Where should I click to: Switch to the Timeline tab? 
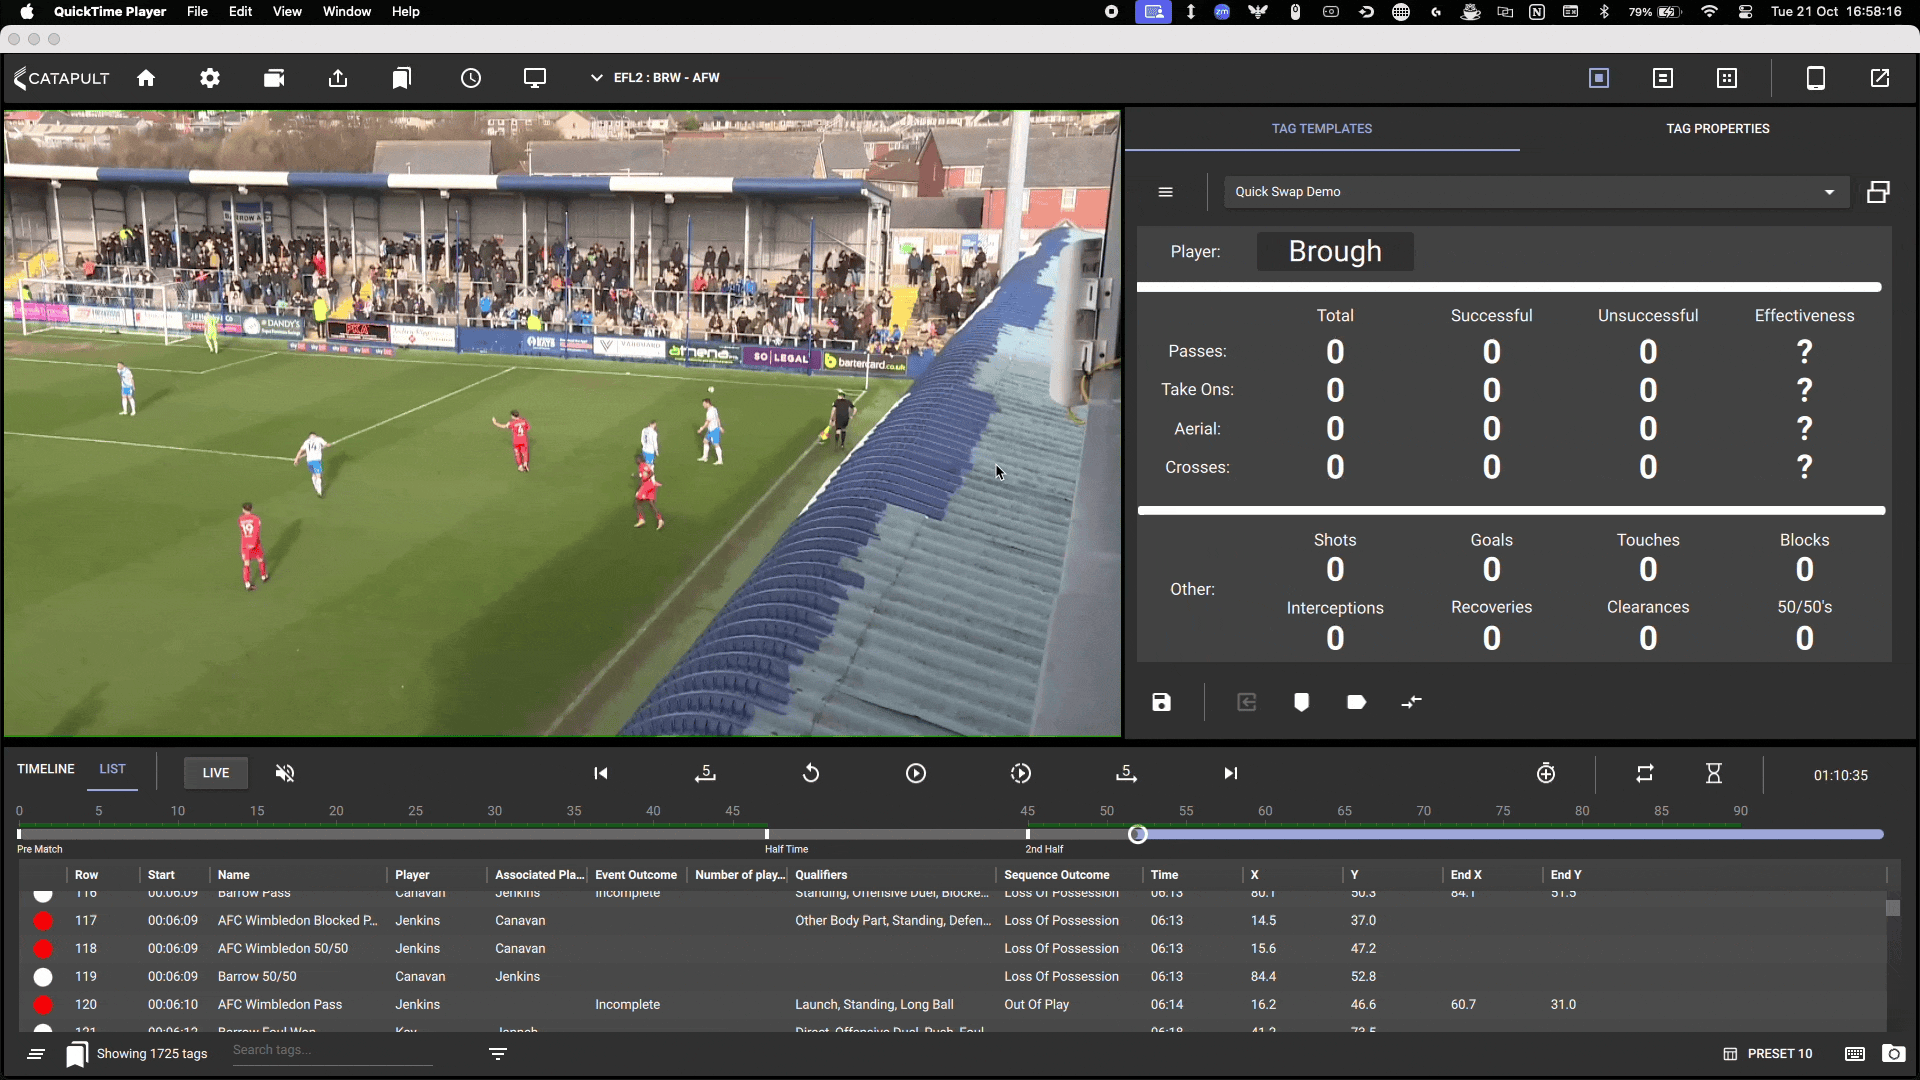(46, 769)
